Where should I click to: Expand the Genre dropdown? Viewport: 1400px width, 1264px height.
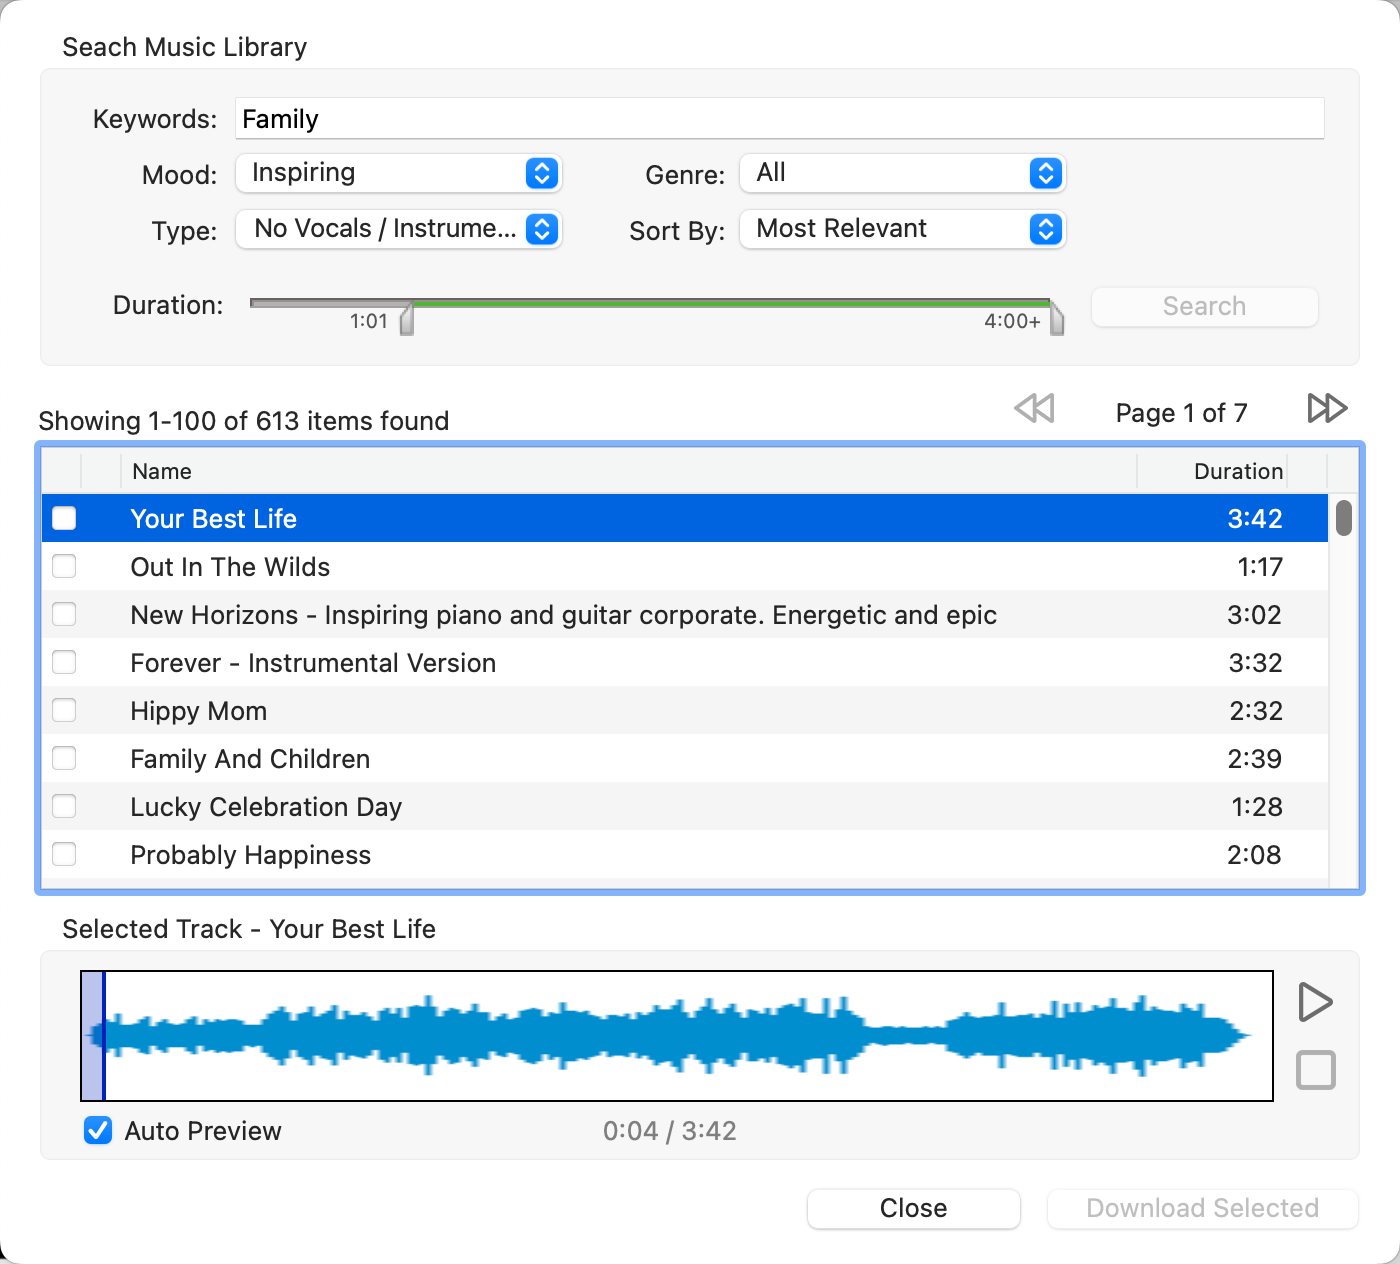coord(902,173)
